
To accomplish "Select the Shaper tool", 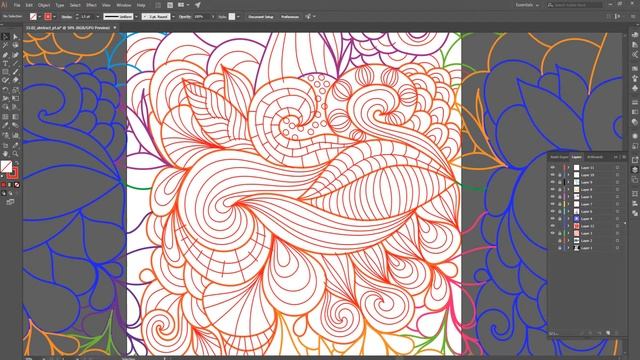I will tap(5, 80).
